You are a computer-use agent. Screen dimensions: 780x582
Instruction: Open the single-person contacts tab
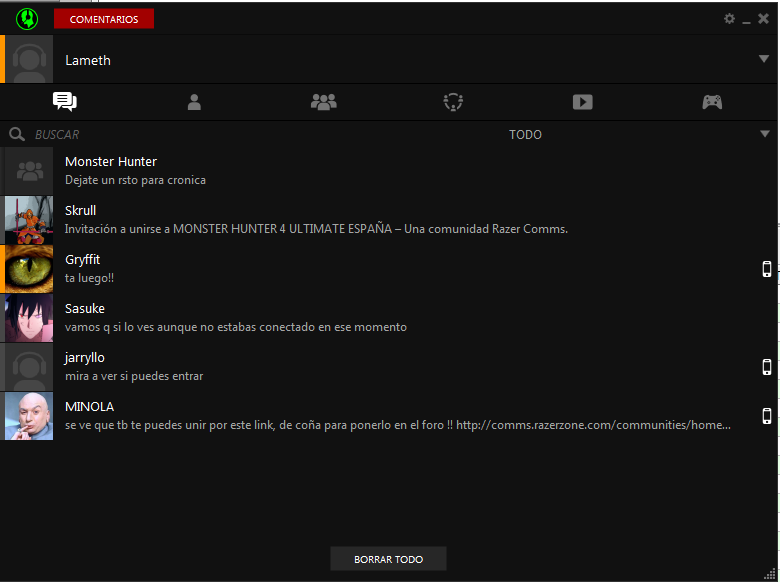point(194,102)
